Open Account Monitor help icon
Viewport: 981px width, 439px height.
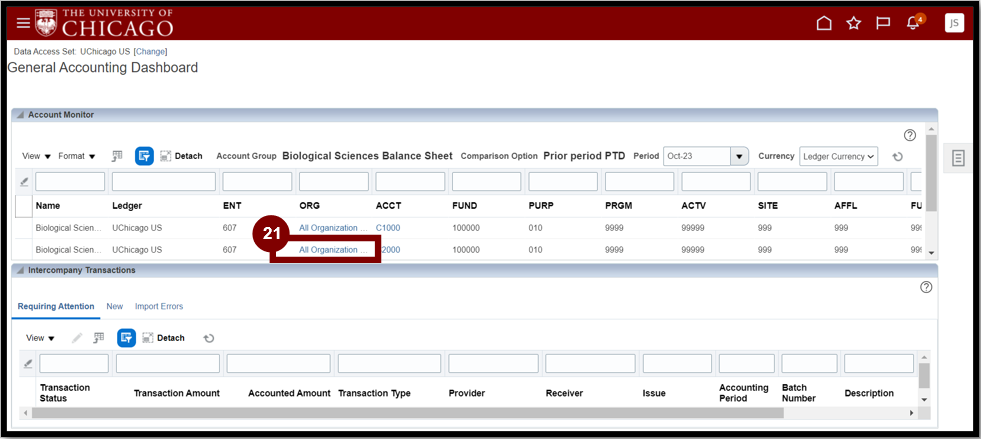(910, 135)
